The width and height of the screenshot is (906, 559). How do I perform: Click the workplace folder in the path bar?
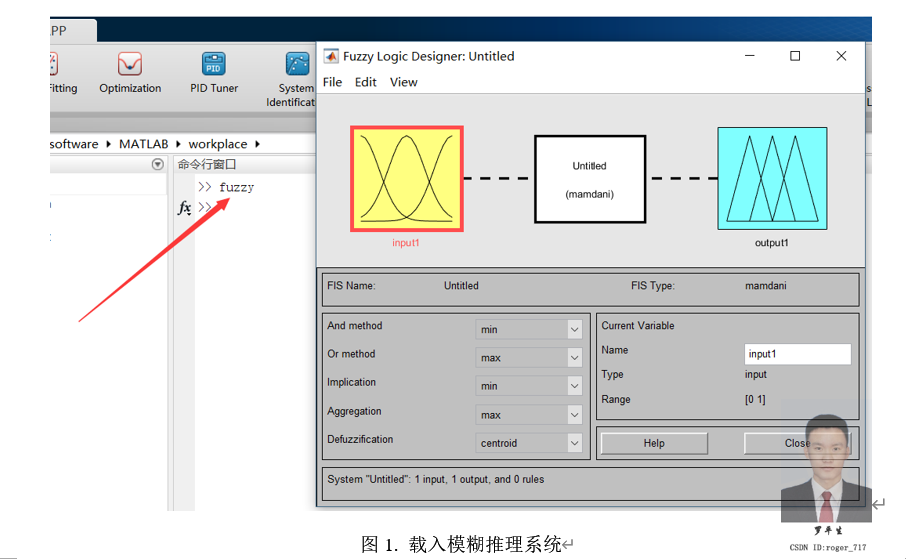[x=218, y=144]
